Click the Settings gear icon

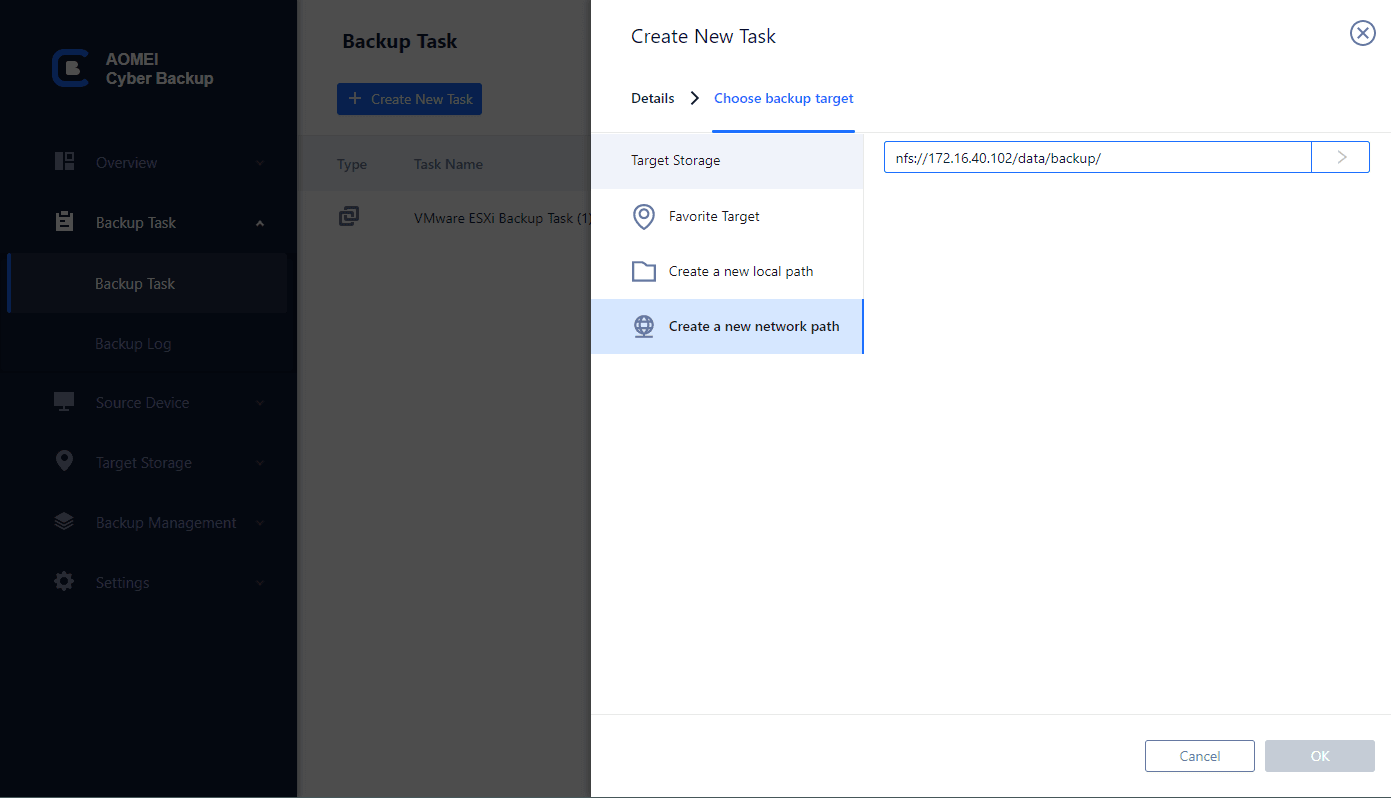coord(65,582)
